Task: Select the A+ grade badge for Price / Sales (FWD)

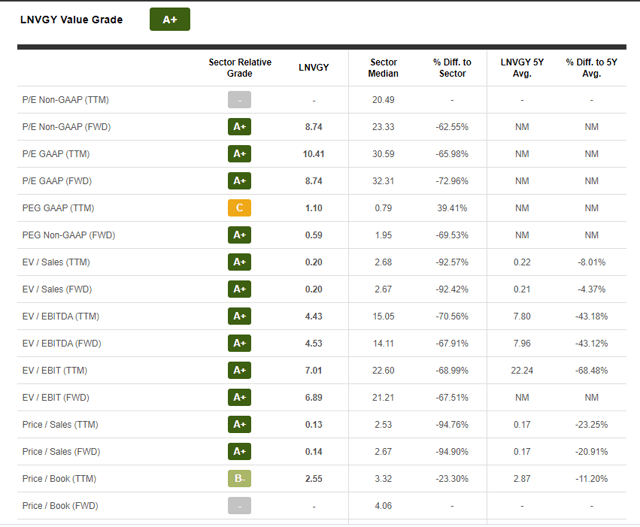Action: (239, 451)
